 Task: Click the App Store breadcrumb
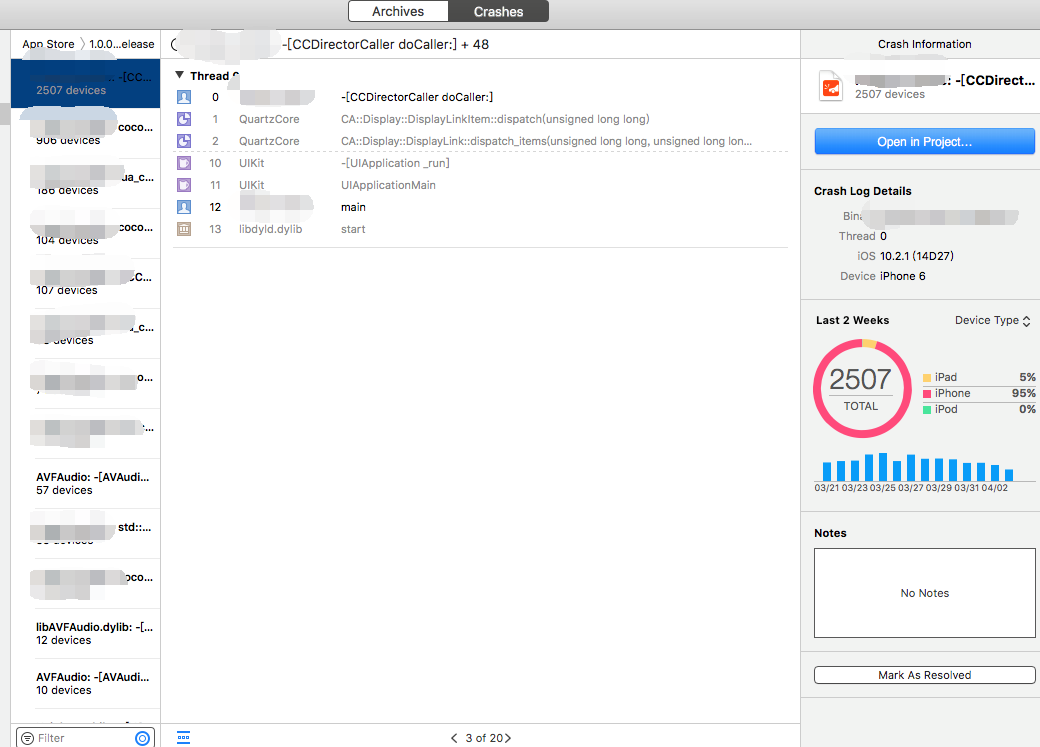[48, 44]
